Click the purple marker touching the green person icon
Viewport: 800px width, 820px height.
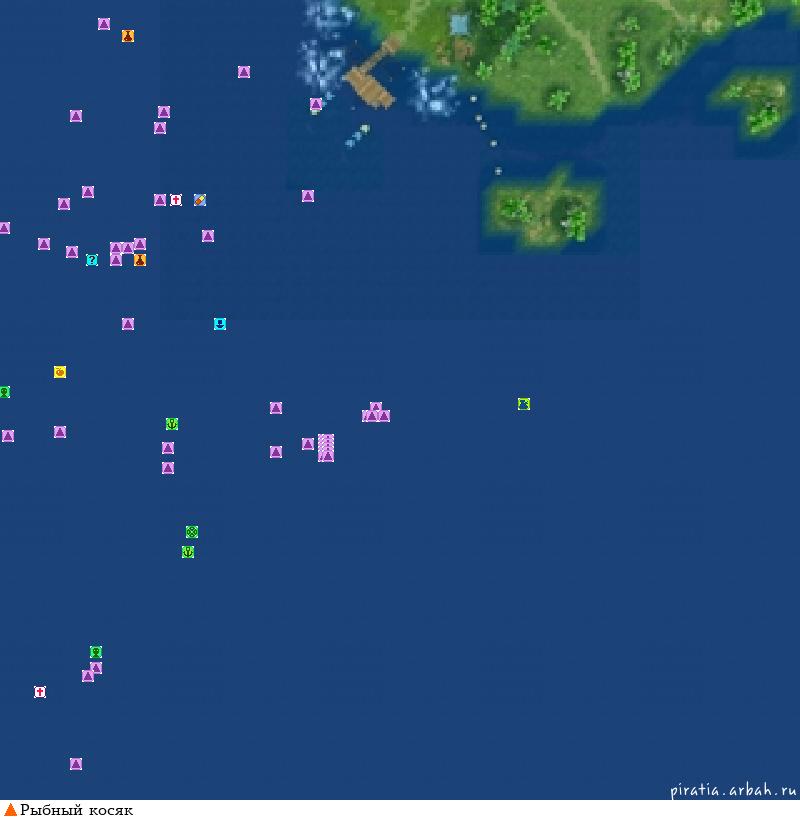tap(96, 668)
